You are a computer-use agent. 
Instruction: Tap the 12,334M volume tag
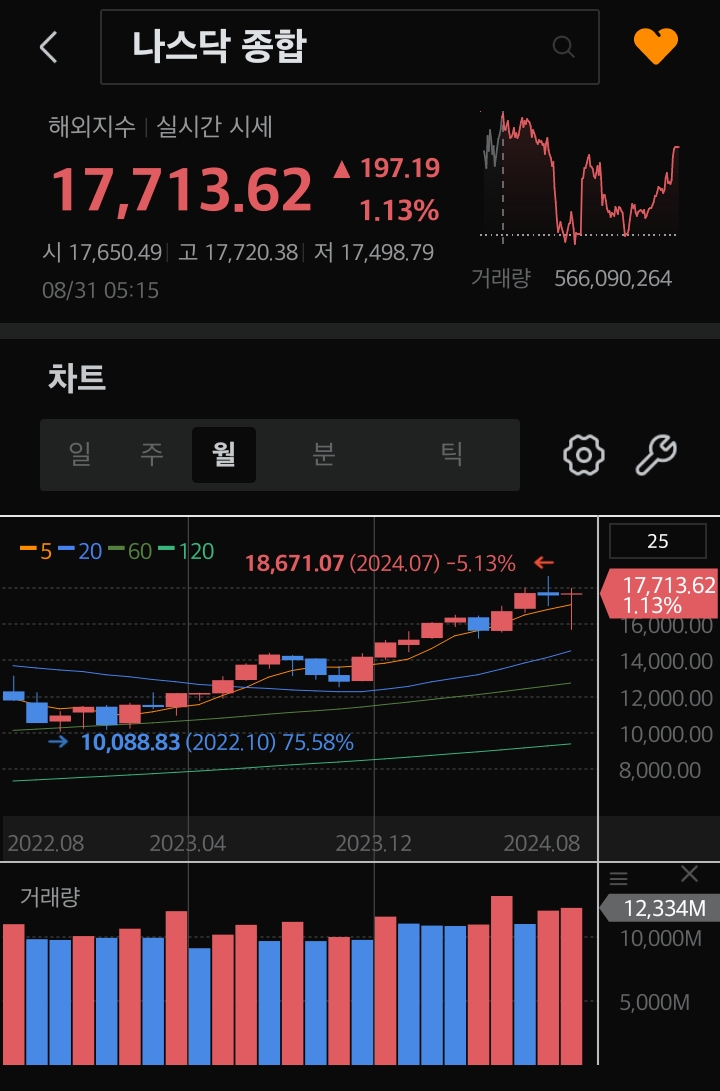pos(659,908)
